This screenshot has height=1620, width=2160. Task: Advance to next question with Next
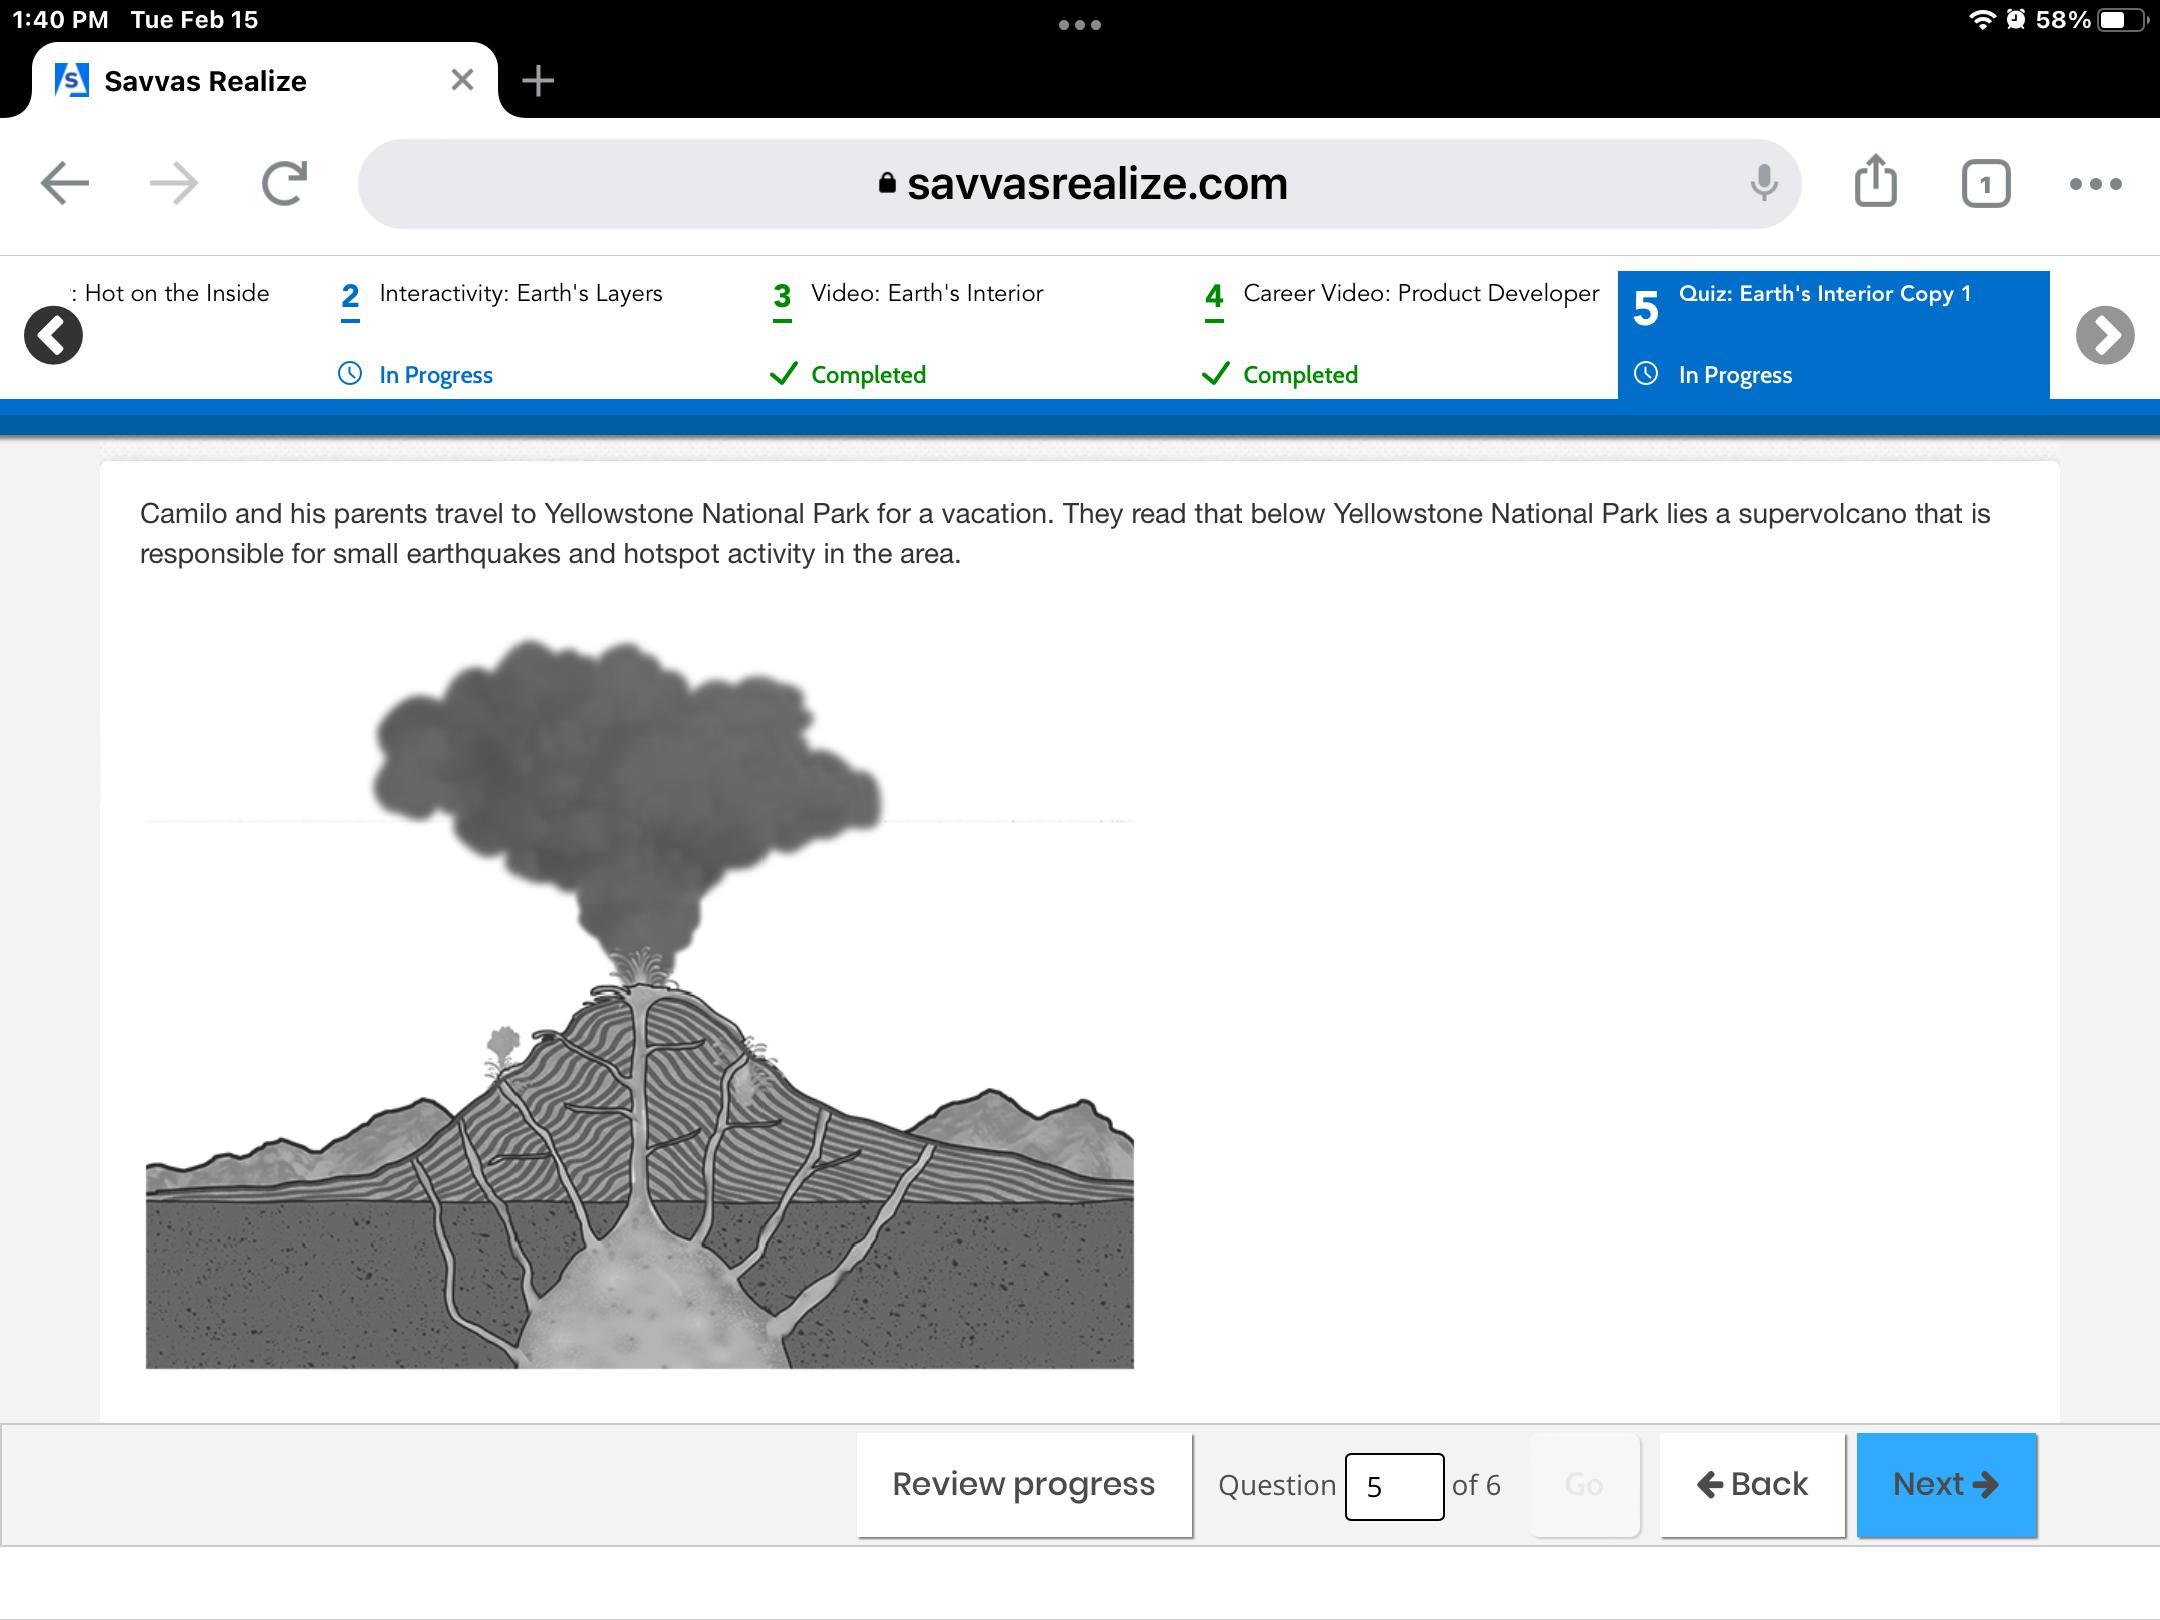coord(1946,1485)
